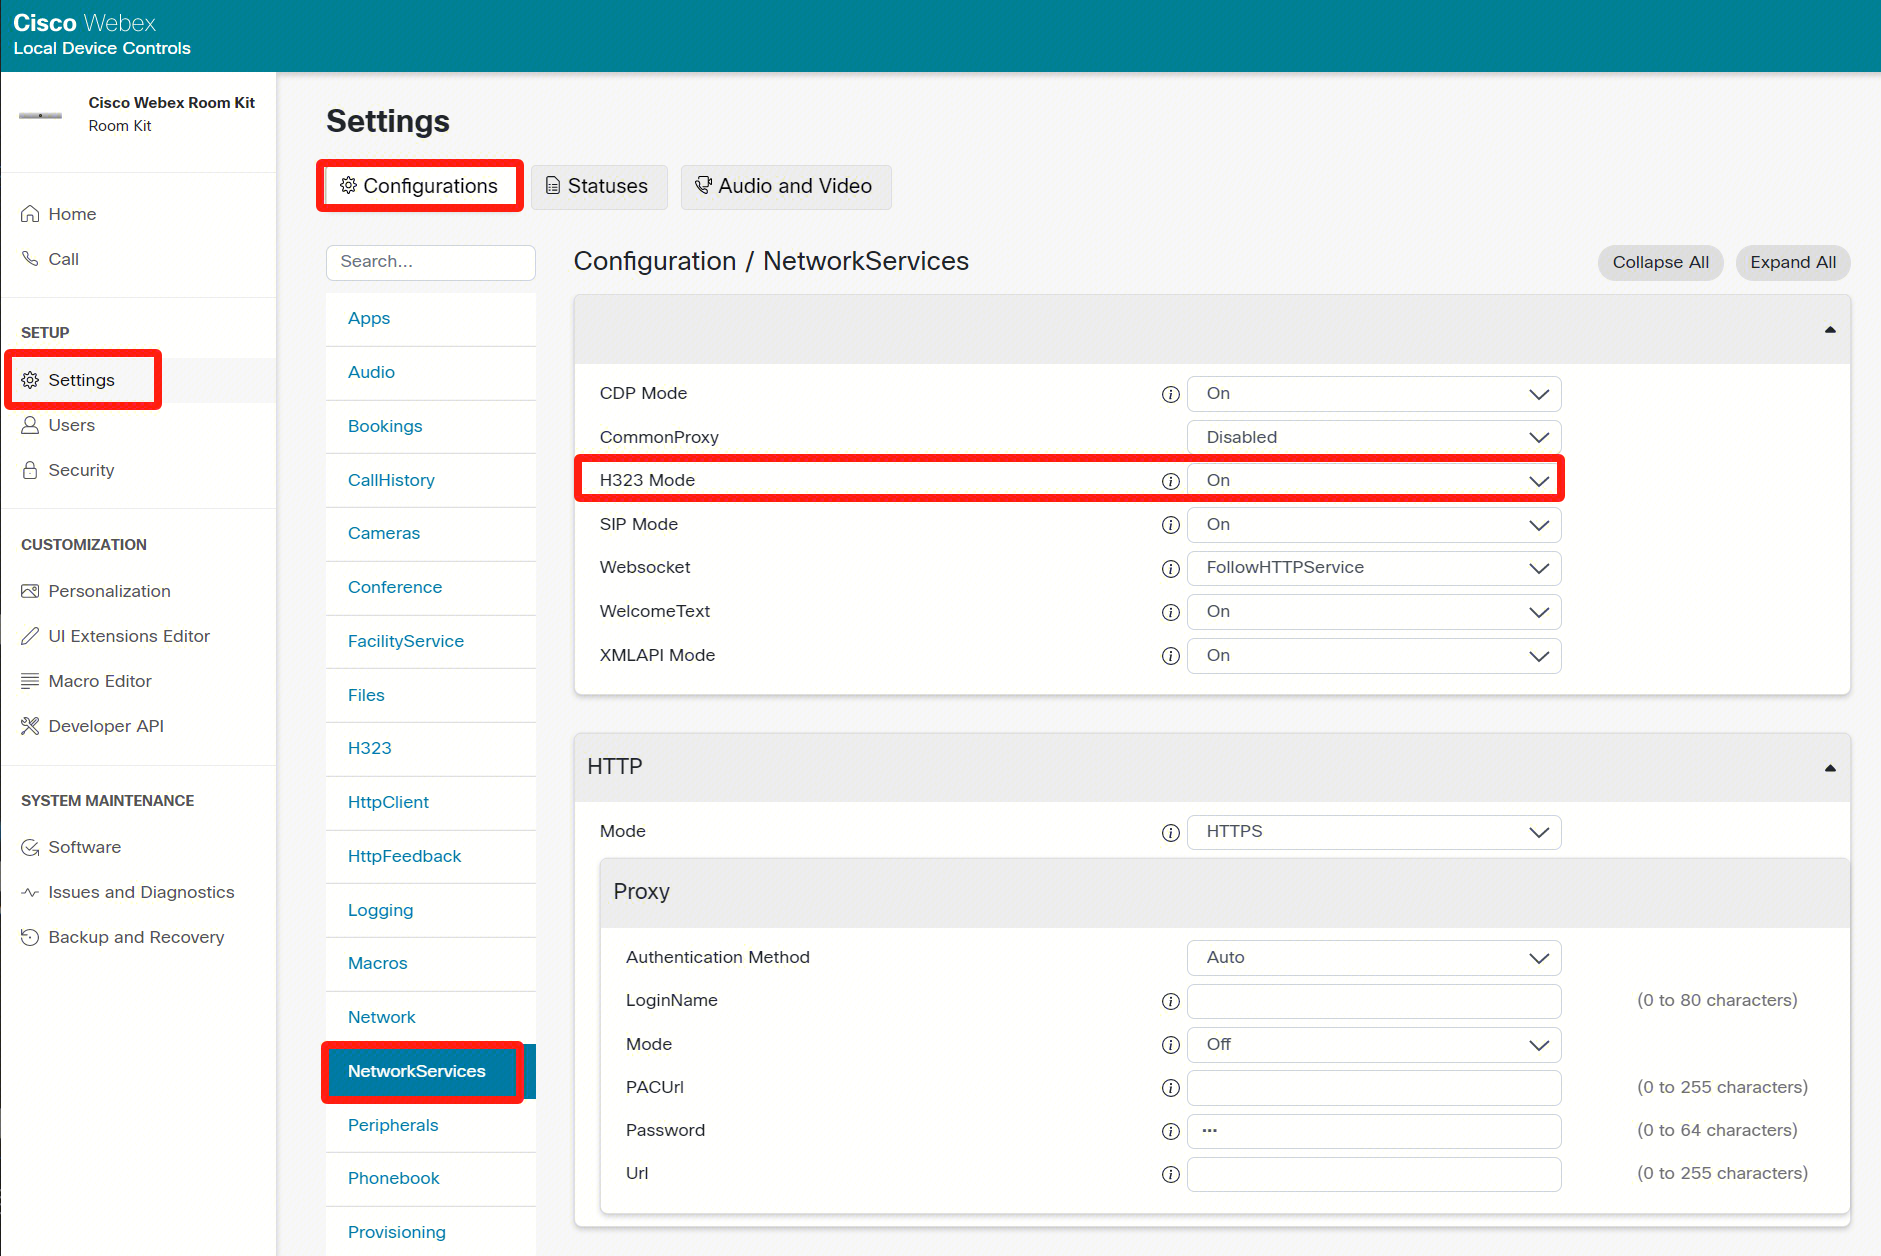Click the info icon next to CDP Mode
The height and width of the screenshot is (1256, 1881).
(x=1171, y=394)
